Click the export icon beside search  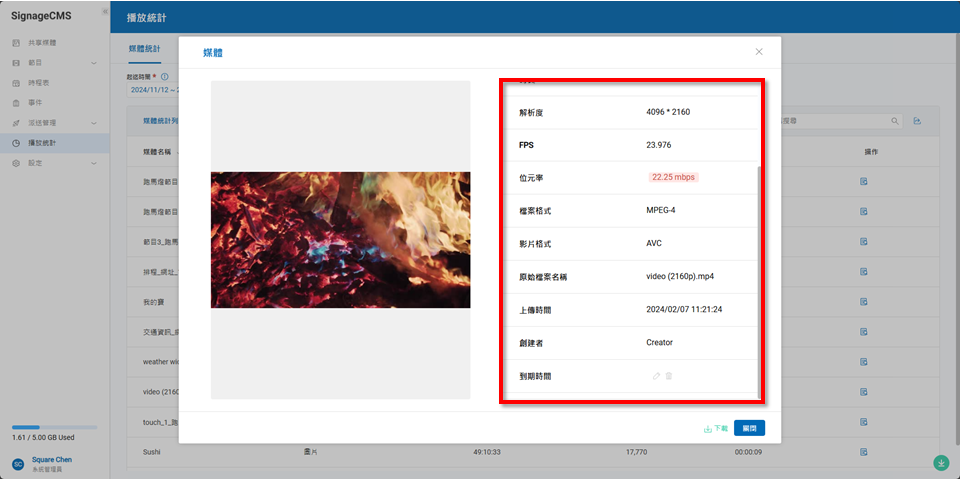click(x=917, y=121)
